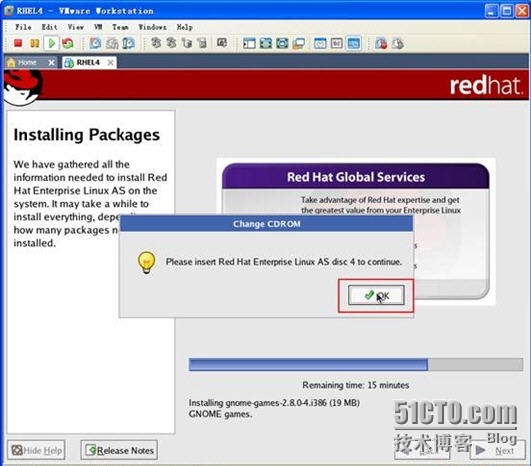Close the RHEL4 tab
This screenshot has height=466, width=531.
(110, 63)
